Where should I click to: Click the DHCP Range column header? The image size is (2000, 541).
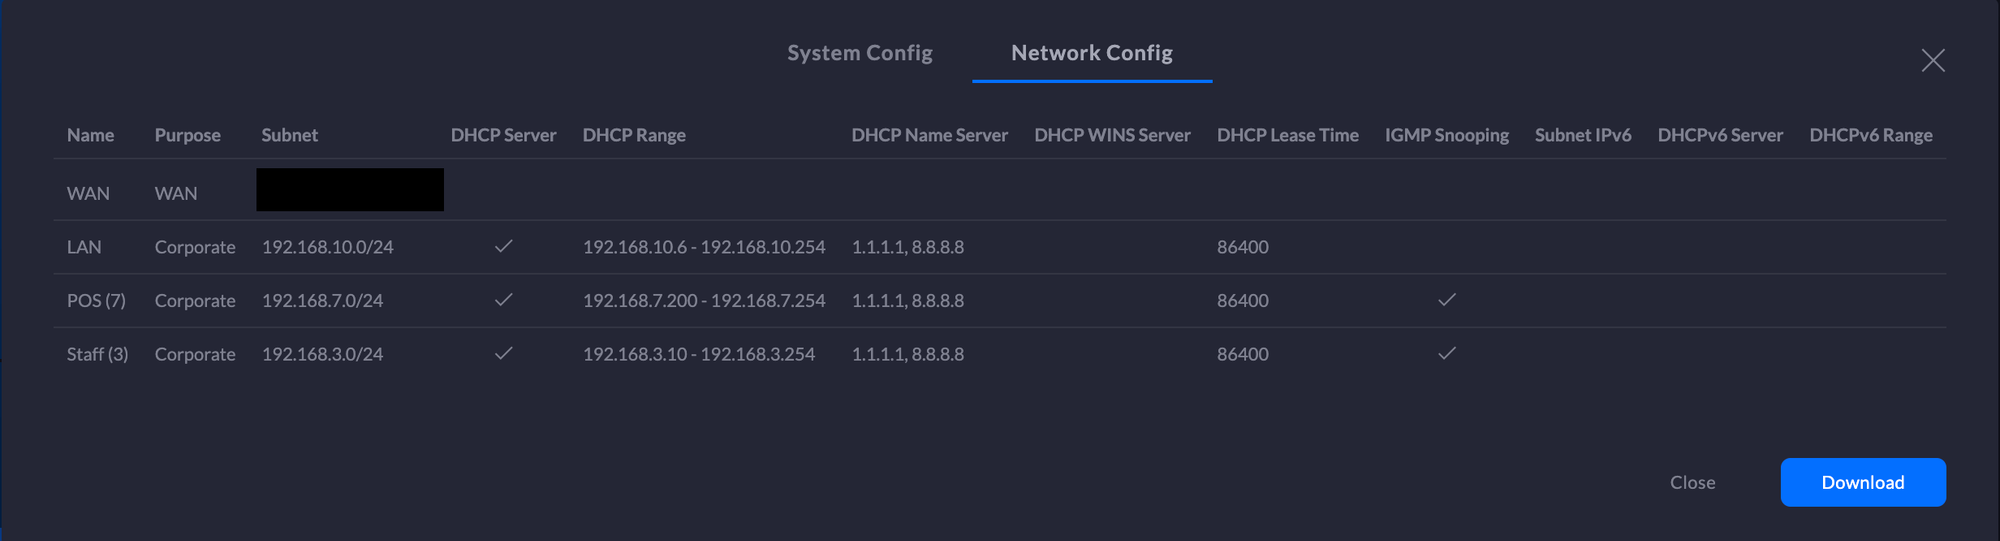[x=634, y=135]
